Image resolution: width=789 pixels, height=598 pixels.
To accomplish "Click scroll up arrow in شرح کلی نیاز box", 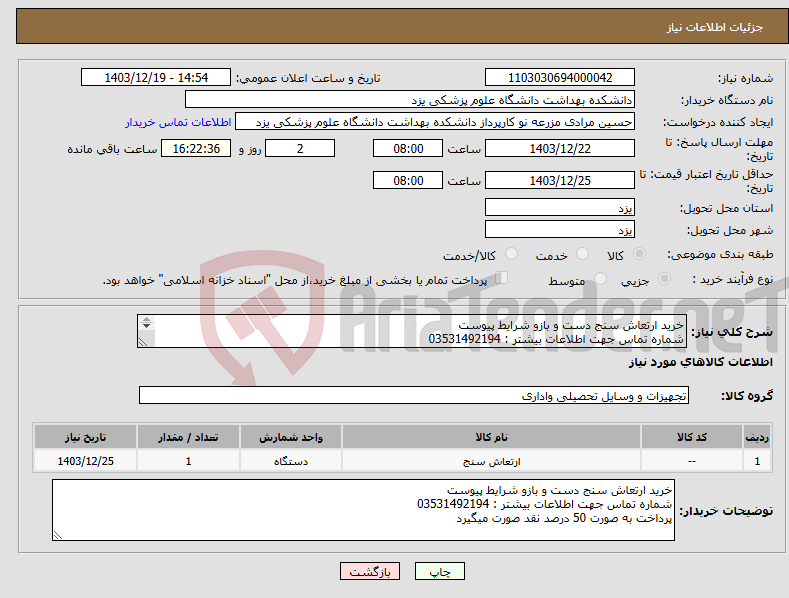I will 146,320.
